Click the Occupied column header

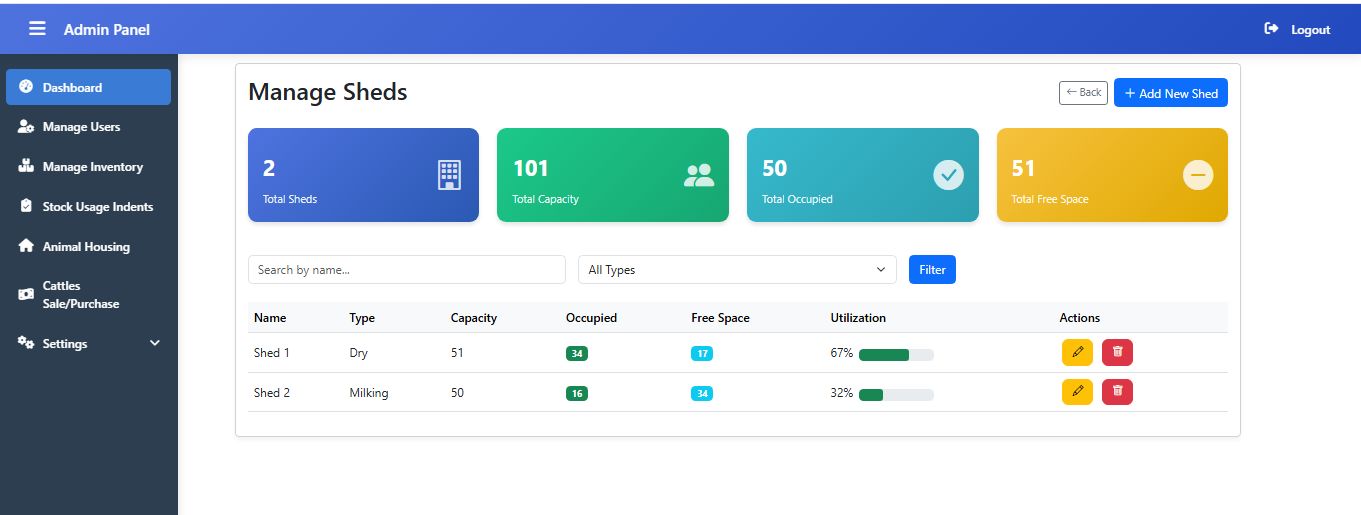click(591, 318)
